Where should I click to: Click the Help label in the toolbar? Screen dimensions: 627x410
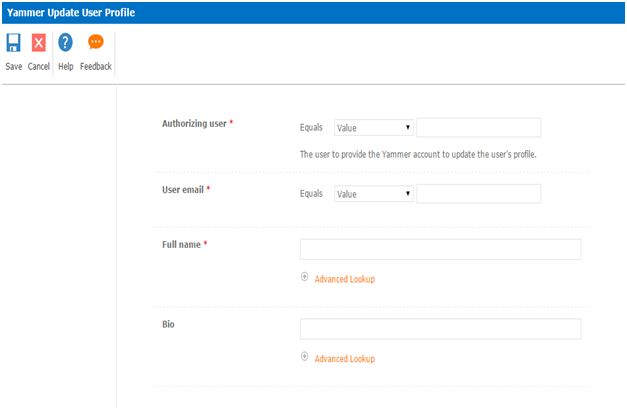point(66,67)
